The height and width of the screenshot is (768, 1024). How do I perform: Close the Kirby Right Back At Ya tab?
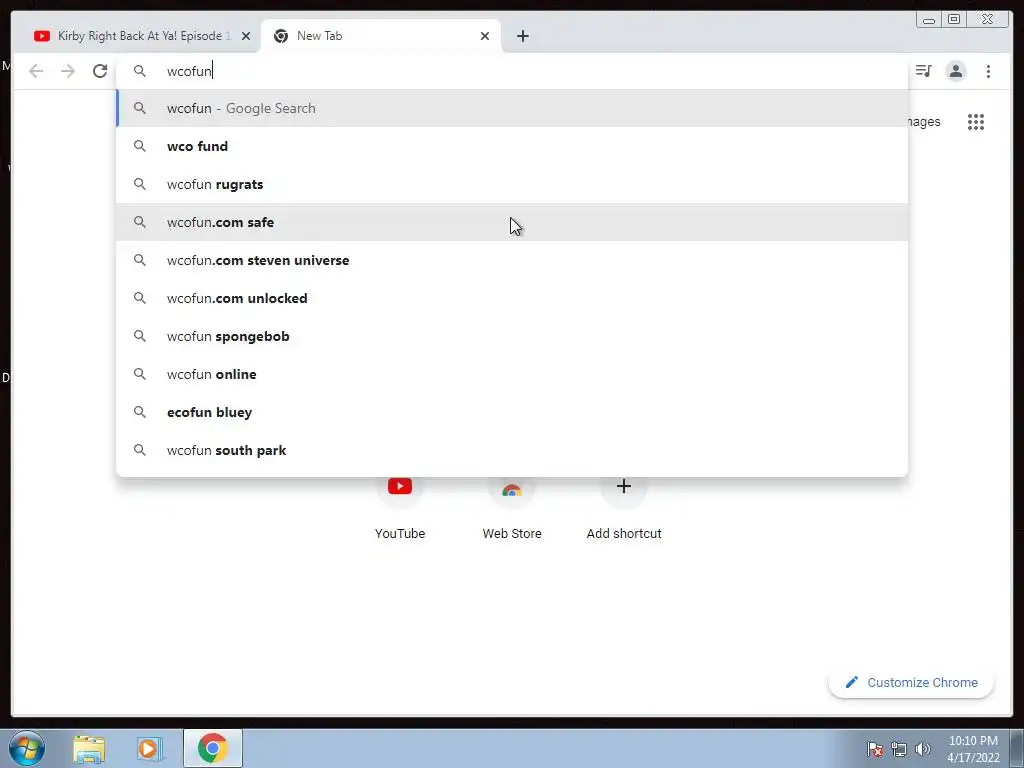point(246,36)
